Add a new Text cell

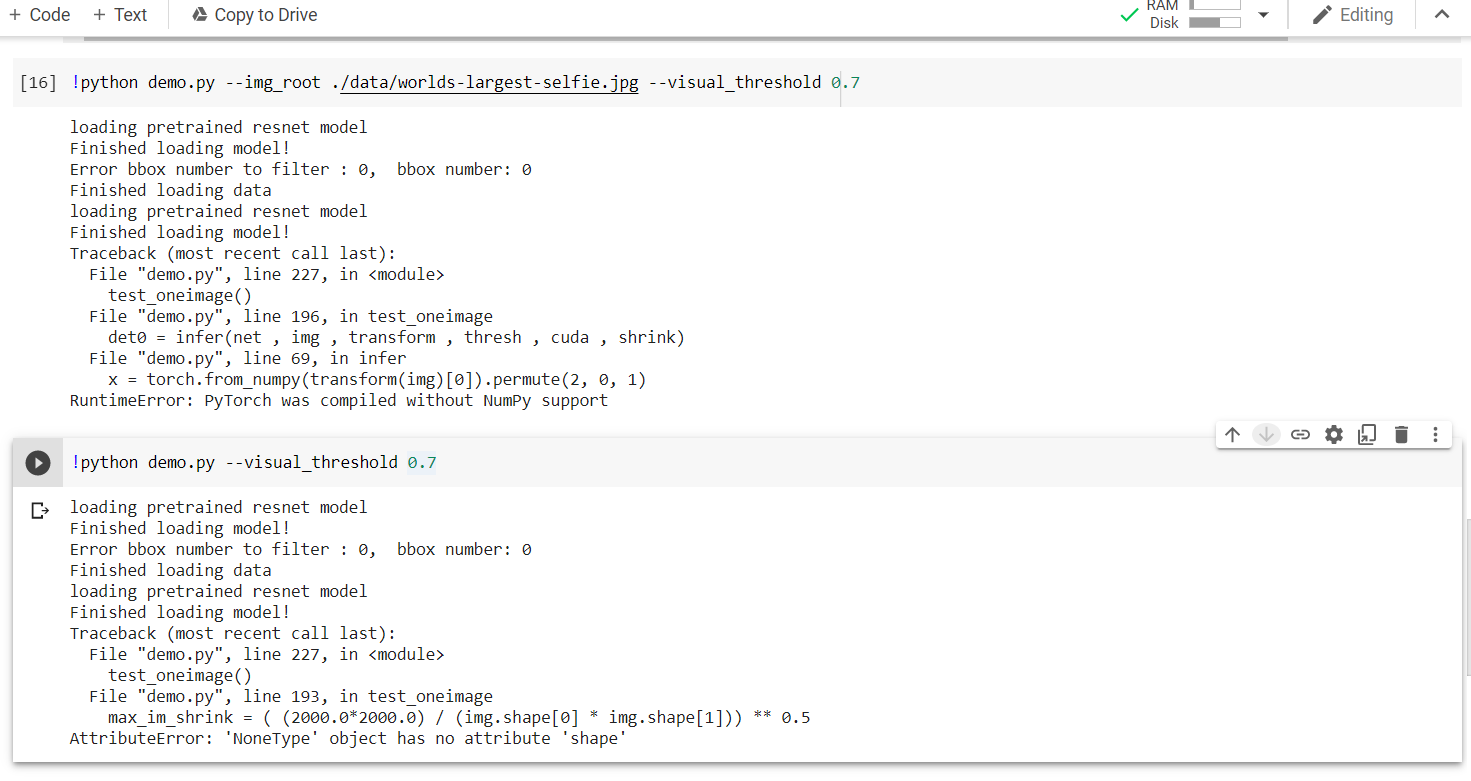point(120,14)
